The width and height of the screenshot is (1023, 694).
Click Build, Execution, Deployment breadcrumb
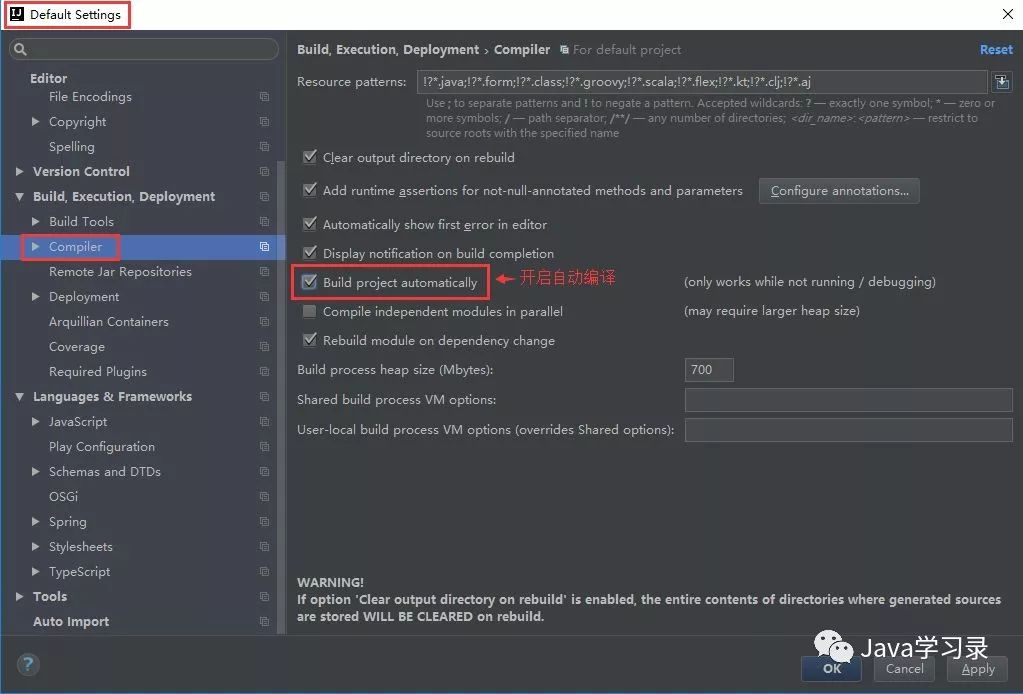(x=388, y=50)
